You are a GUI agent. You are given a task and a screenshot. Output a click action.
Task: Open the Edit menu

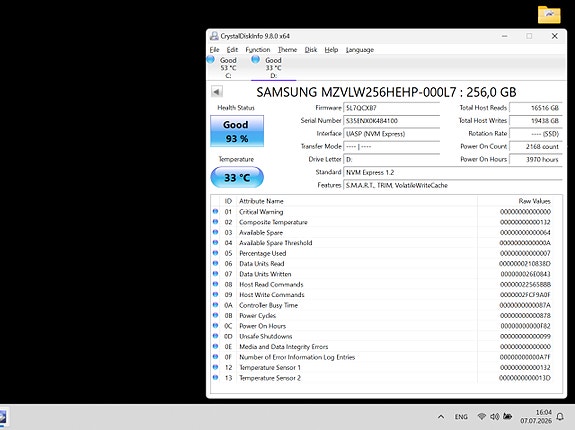click(x=232, y=50)
